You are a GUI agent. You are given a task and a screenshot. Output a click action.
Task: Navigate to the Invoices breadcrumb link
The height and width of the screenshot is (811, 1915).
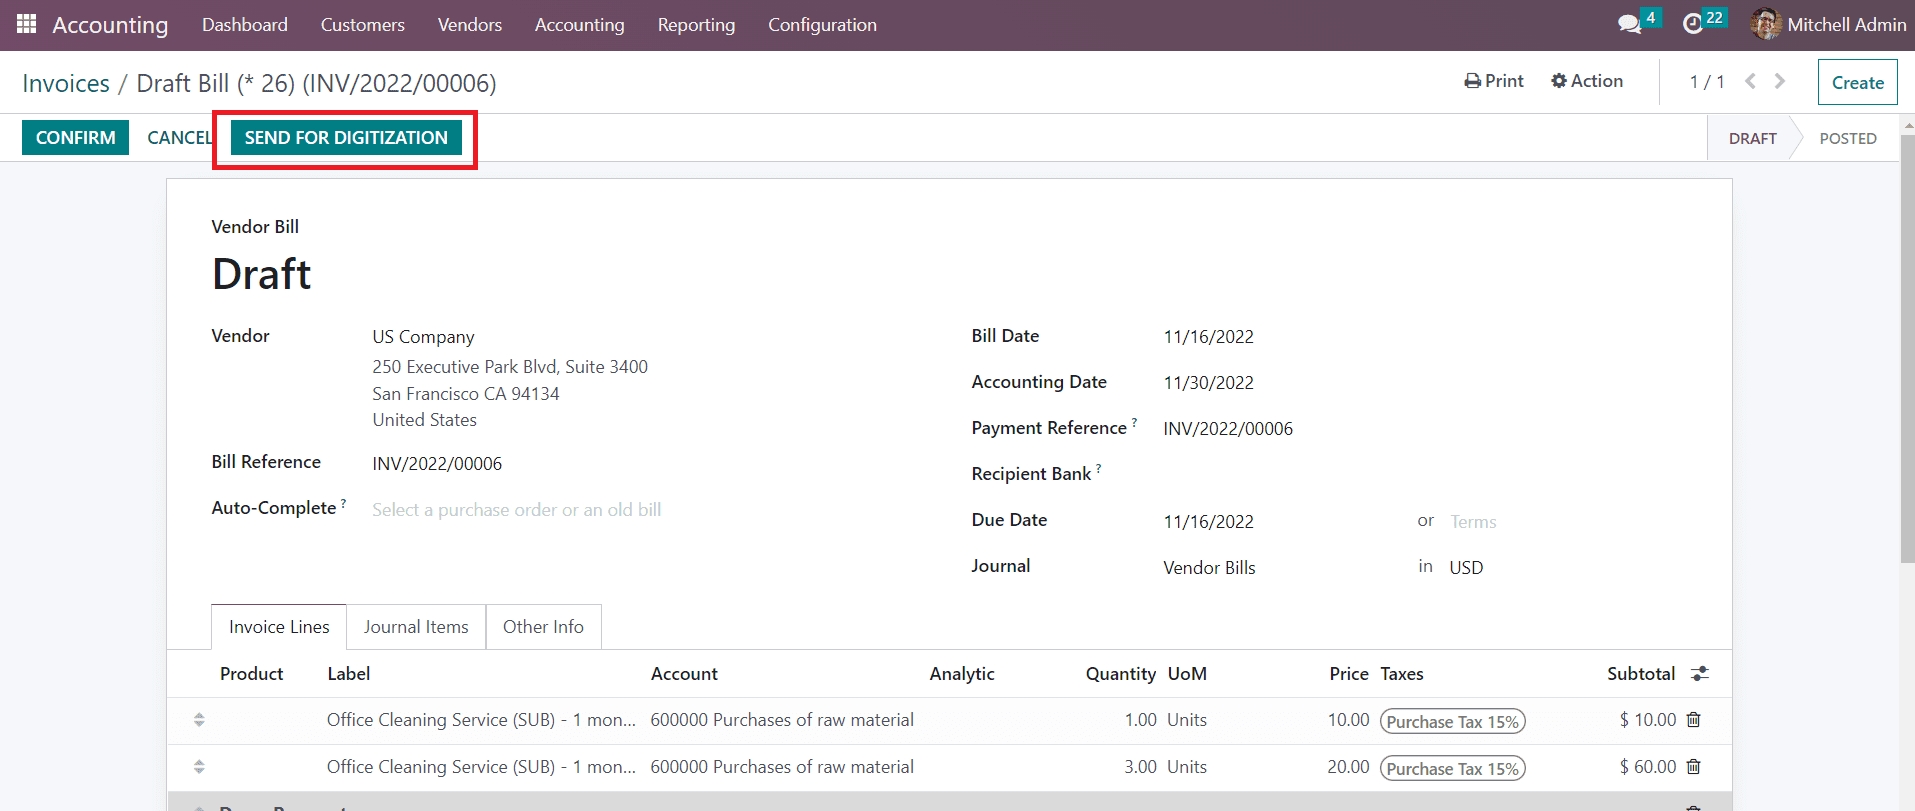tap(66, 83)
